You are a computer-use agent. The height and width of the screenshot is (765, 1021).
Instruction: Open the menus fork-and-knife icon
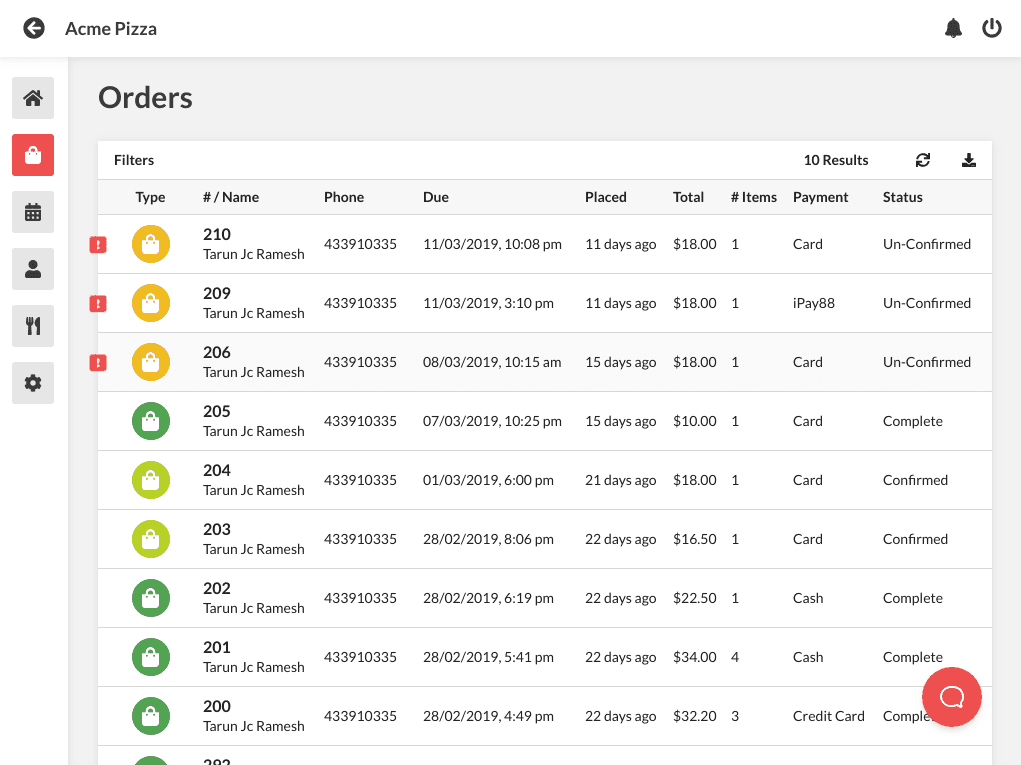pyautogui.click(x=33, y=326)
